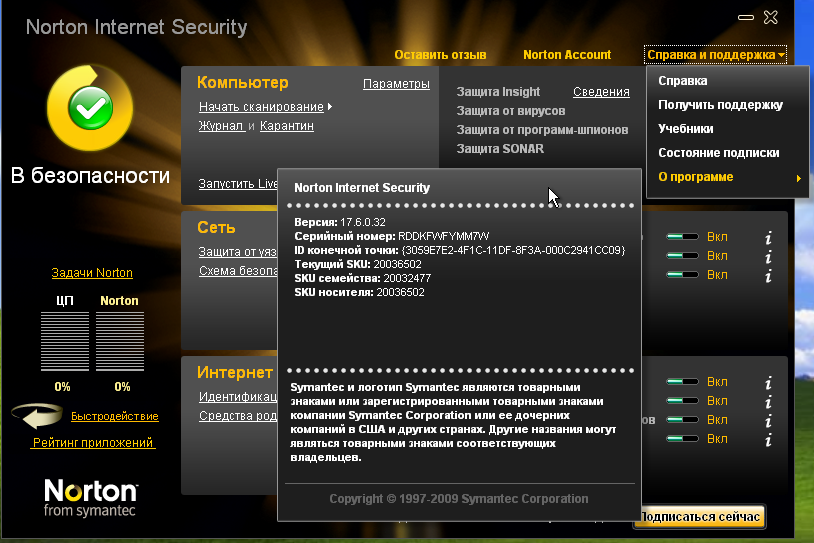The height and width of the screenshot is (543, 814).
Task: Toggle first Internet protection switch
Action: (x=682, y=382)
